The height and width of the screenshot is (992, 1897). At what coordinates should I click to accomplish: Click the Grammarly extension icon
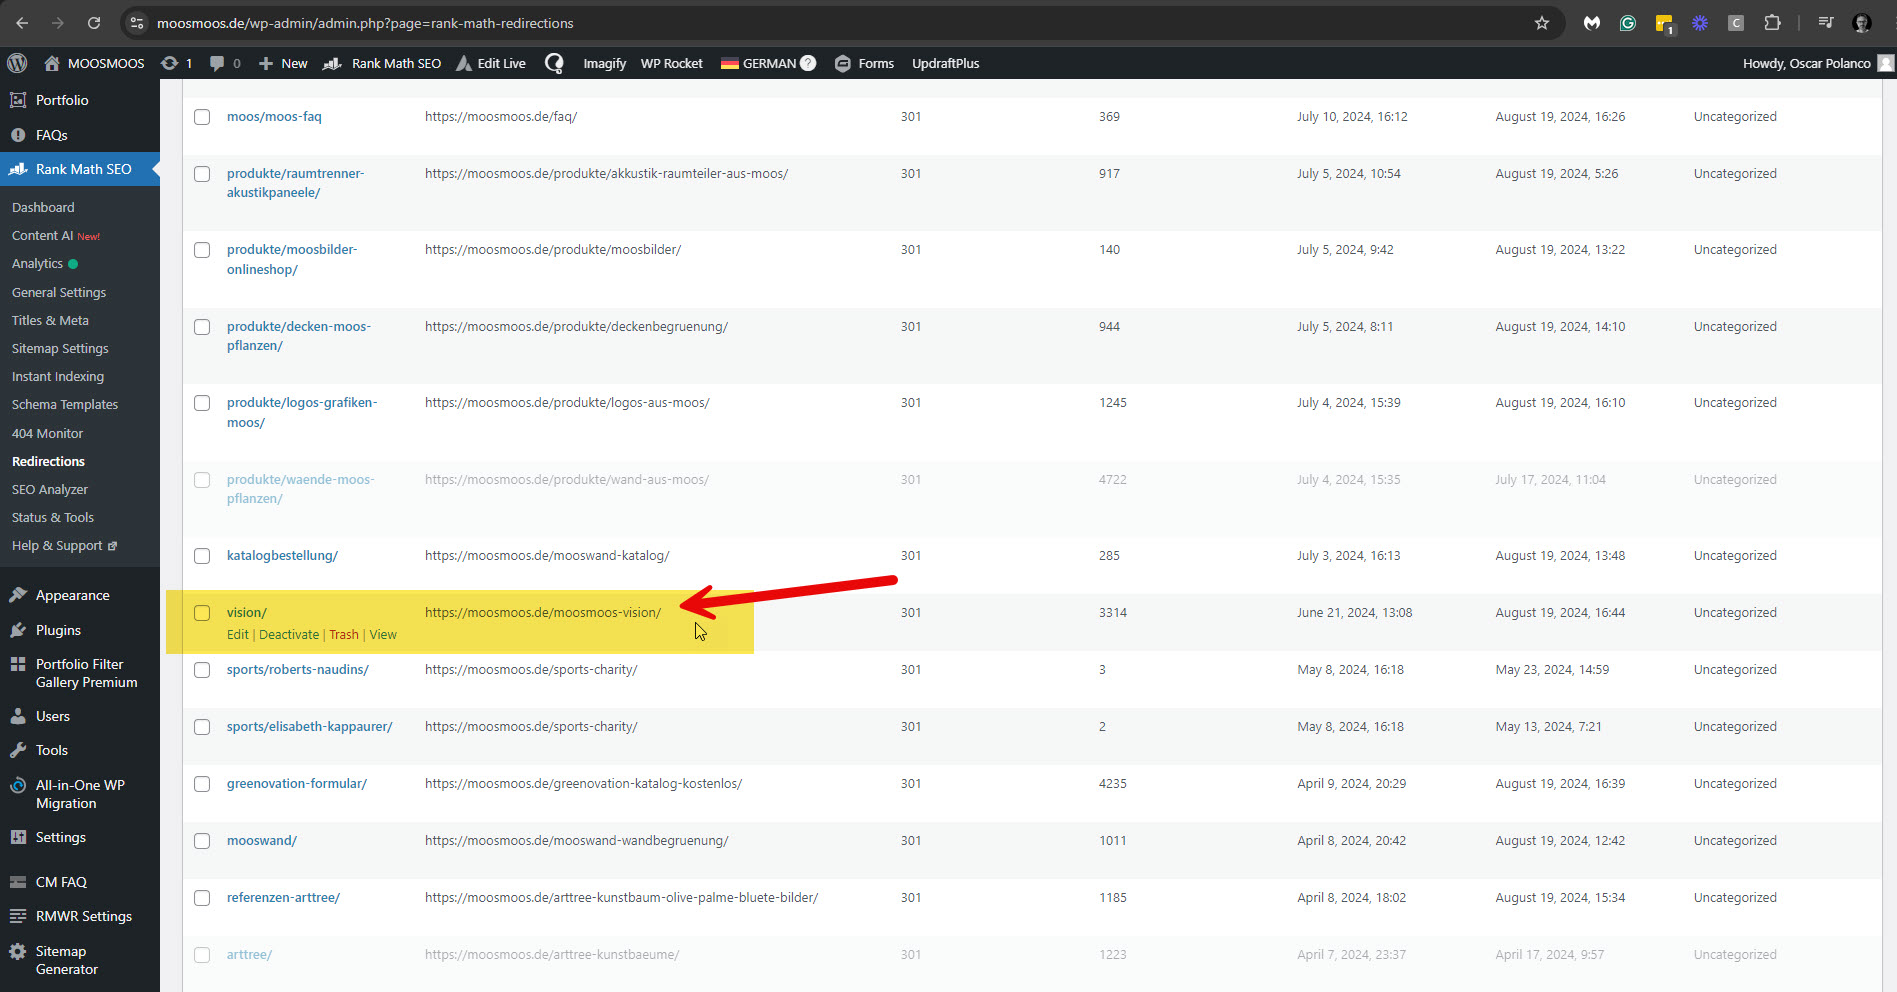[1628, 23]
